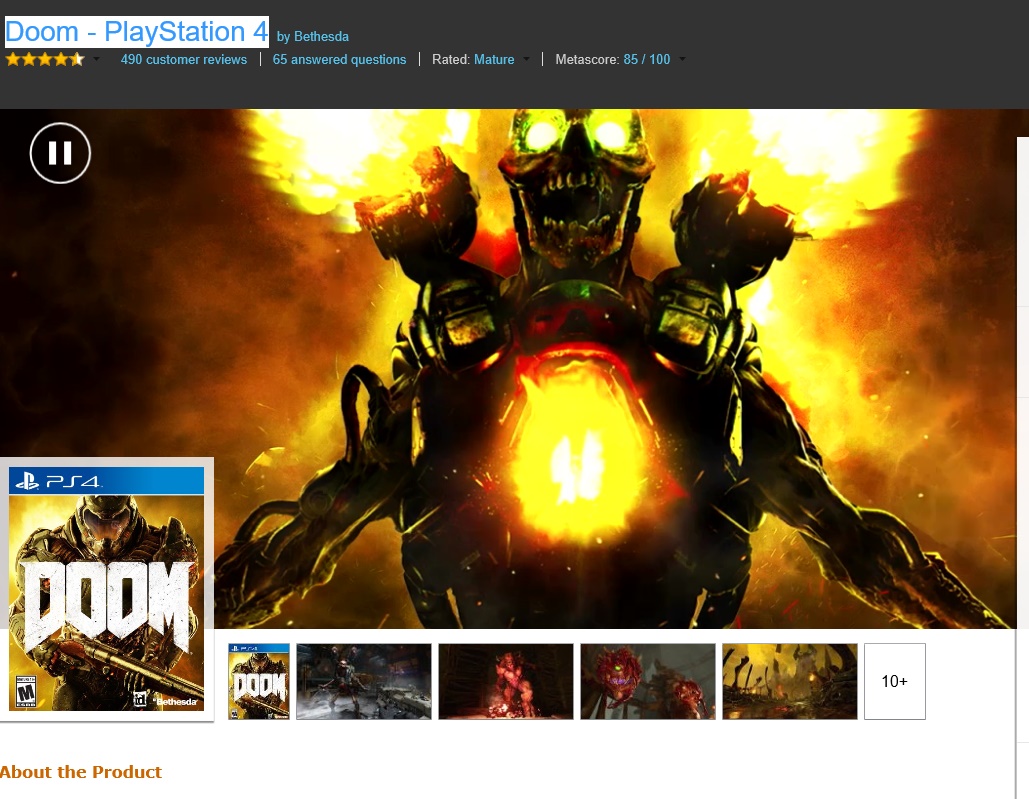Open the large Doom PS4 box art
The height and width of the screenshot is (799, 1029).
(106, 589)
